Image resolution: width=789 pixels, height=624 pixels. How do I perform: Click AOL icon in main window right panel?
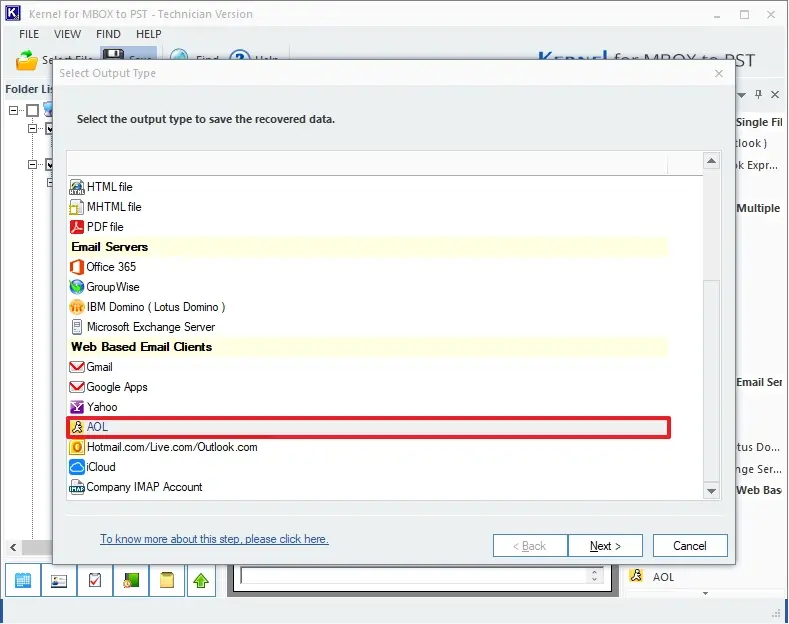636,576
